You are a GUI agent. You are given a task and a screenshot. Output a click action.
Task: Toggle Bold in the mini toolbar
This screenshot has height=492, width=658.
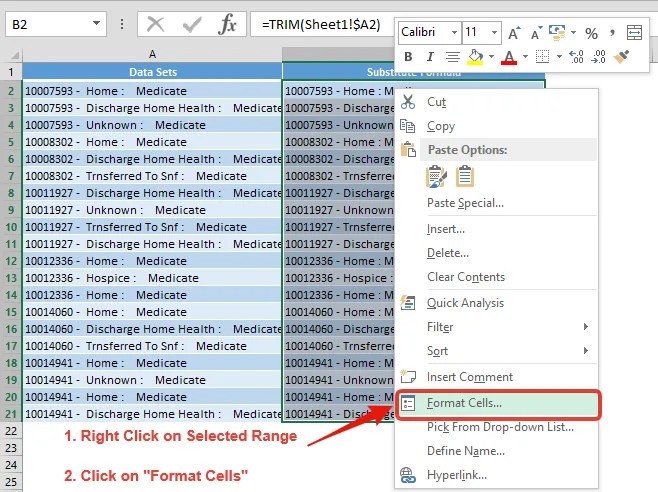pos(408,57)
